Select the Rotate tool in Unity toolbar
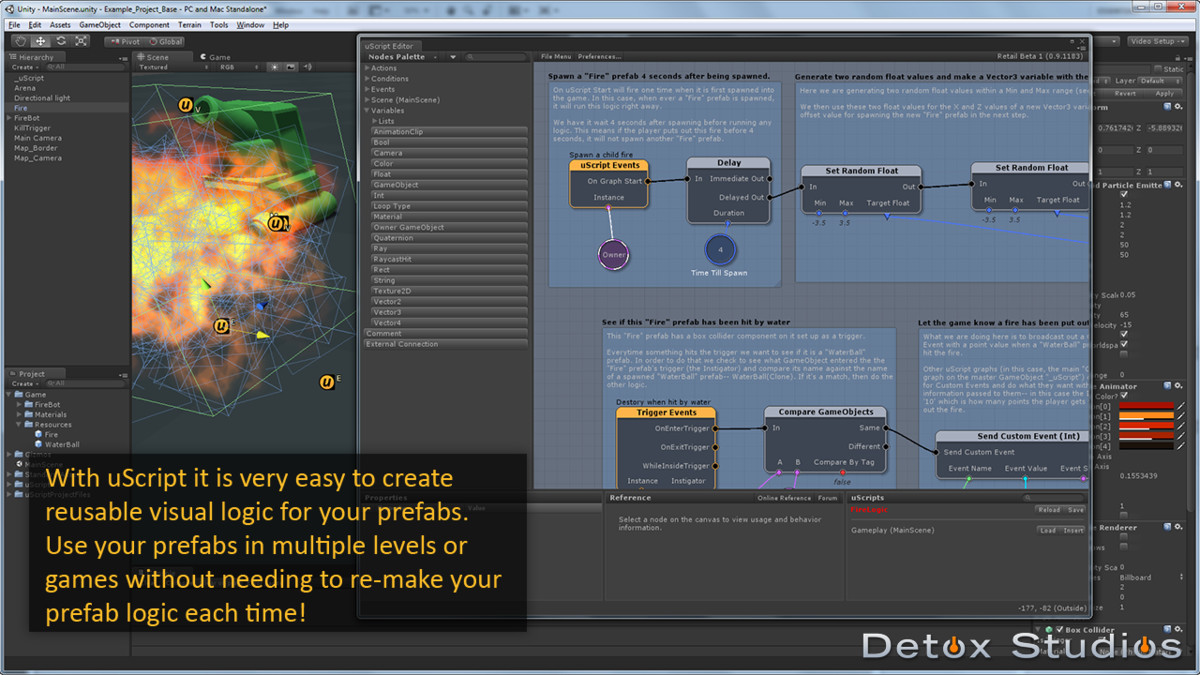Screen dimensions: 1200x675 coord(61,41)
